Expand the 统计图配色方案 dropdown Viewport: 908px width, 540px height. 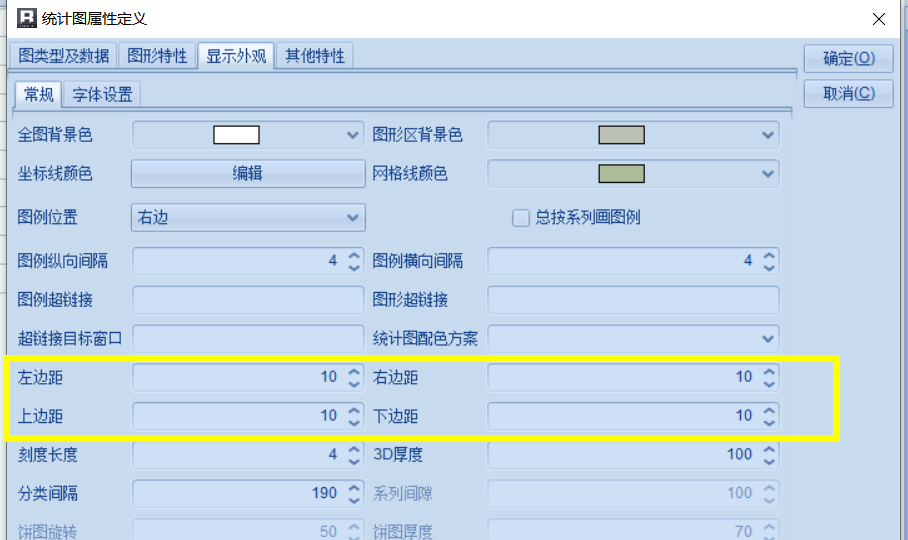(x=634, y=339)
